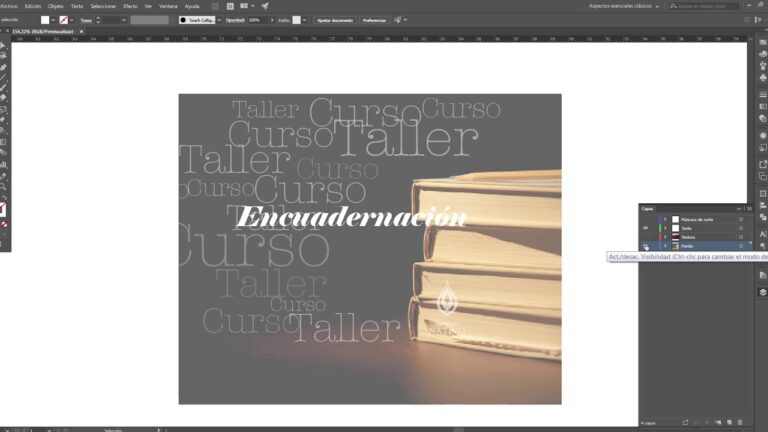The height and width of the screenshot is (432, 768).
Task: Open the Efecto menu
Action: pyautogui.click(x=130, y=6)
